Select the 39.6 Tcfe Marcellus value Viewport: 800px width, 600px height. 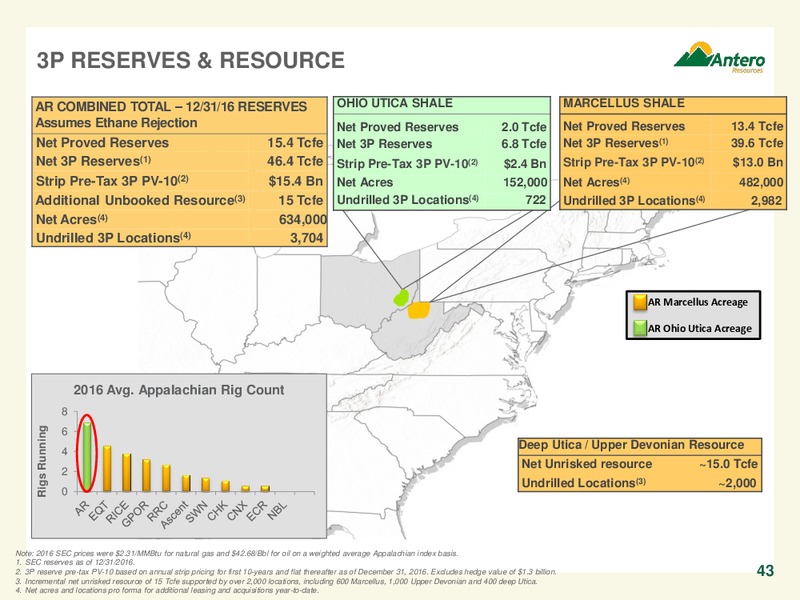pos(757,143)
